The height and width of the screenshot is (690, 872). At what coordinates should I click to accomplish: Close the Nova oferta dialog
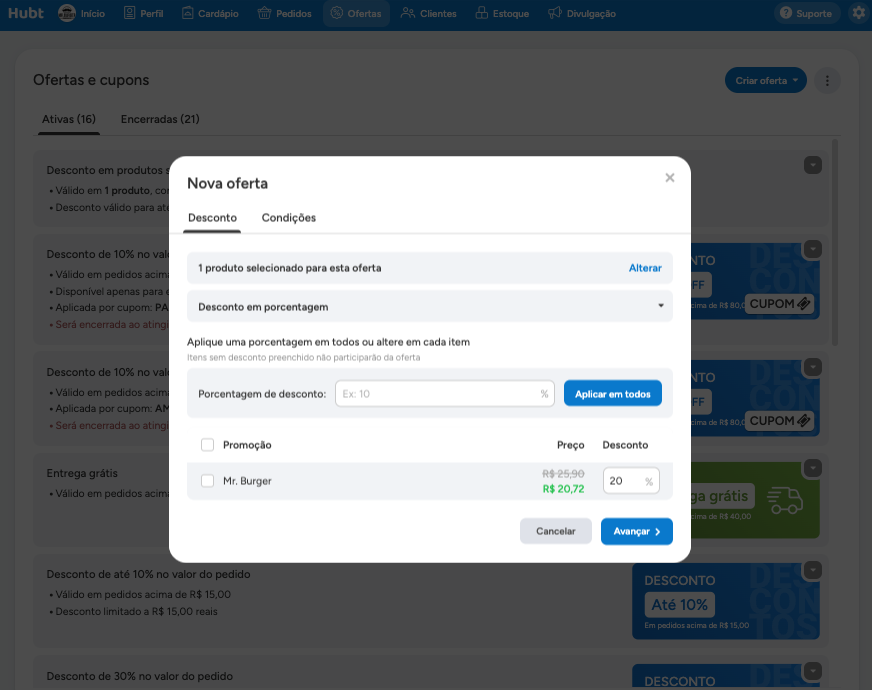click(x=670, y=178)
